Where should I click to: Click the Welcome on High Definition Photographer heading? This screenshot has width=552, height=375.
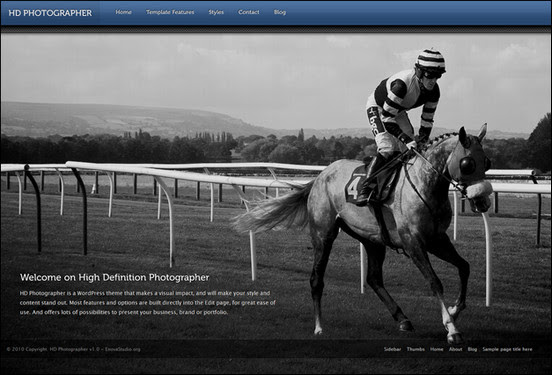114,277
